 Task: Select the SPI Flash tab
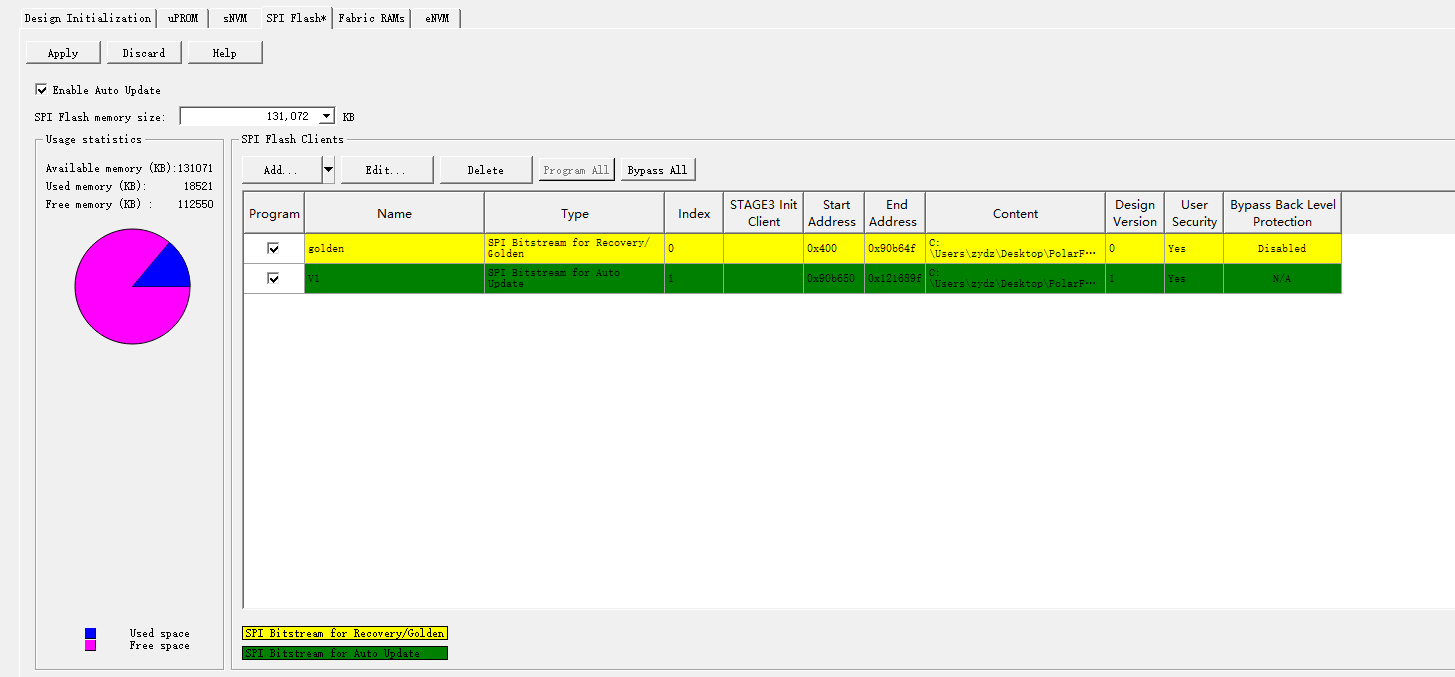click(297, 18)
